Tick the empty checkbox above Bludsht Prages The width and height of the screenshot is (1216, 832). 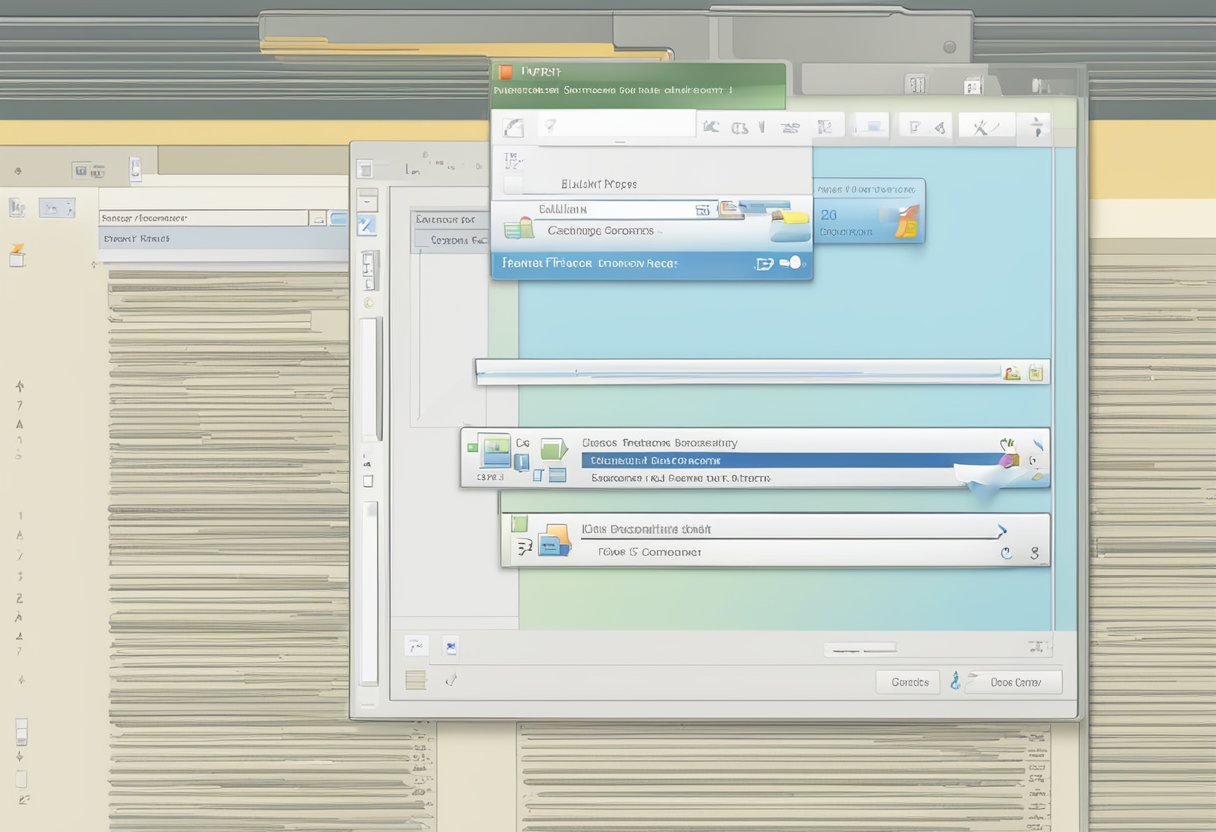tap(513, 185)
